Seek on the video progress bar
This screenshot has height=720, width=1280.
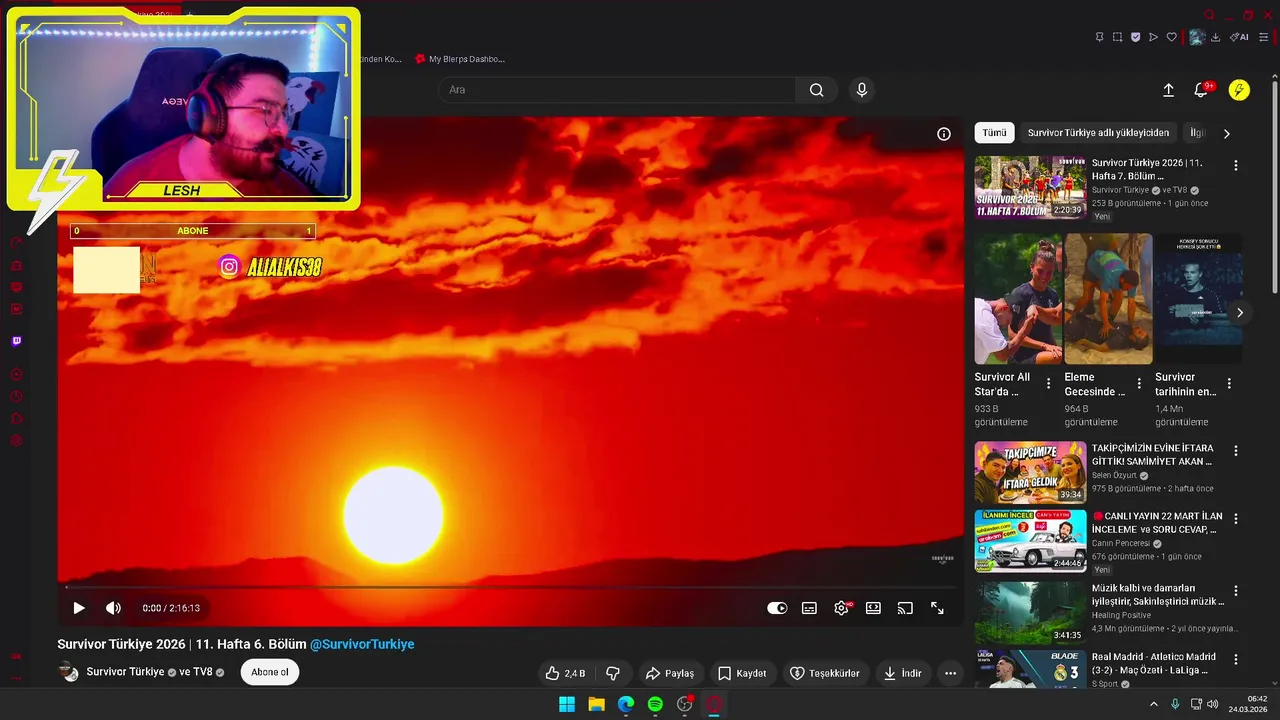coord(510,587)
